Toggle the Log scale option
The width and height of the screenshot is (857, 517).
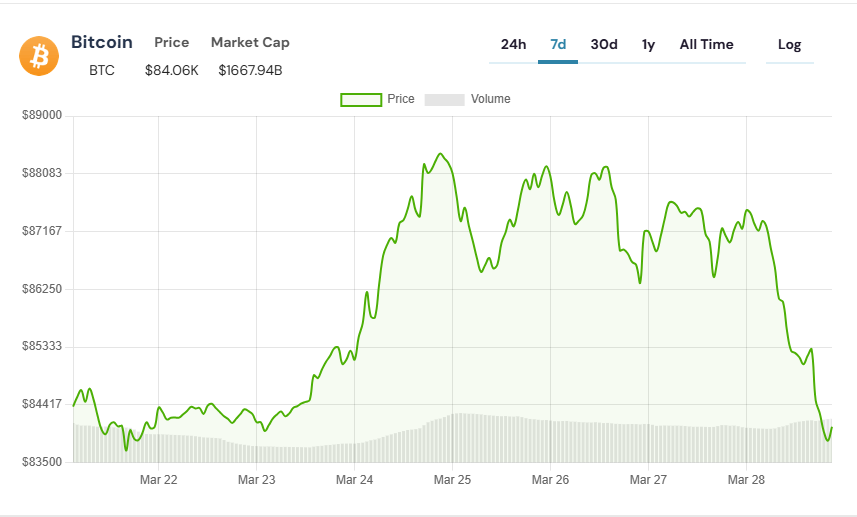pos(789,45)
